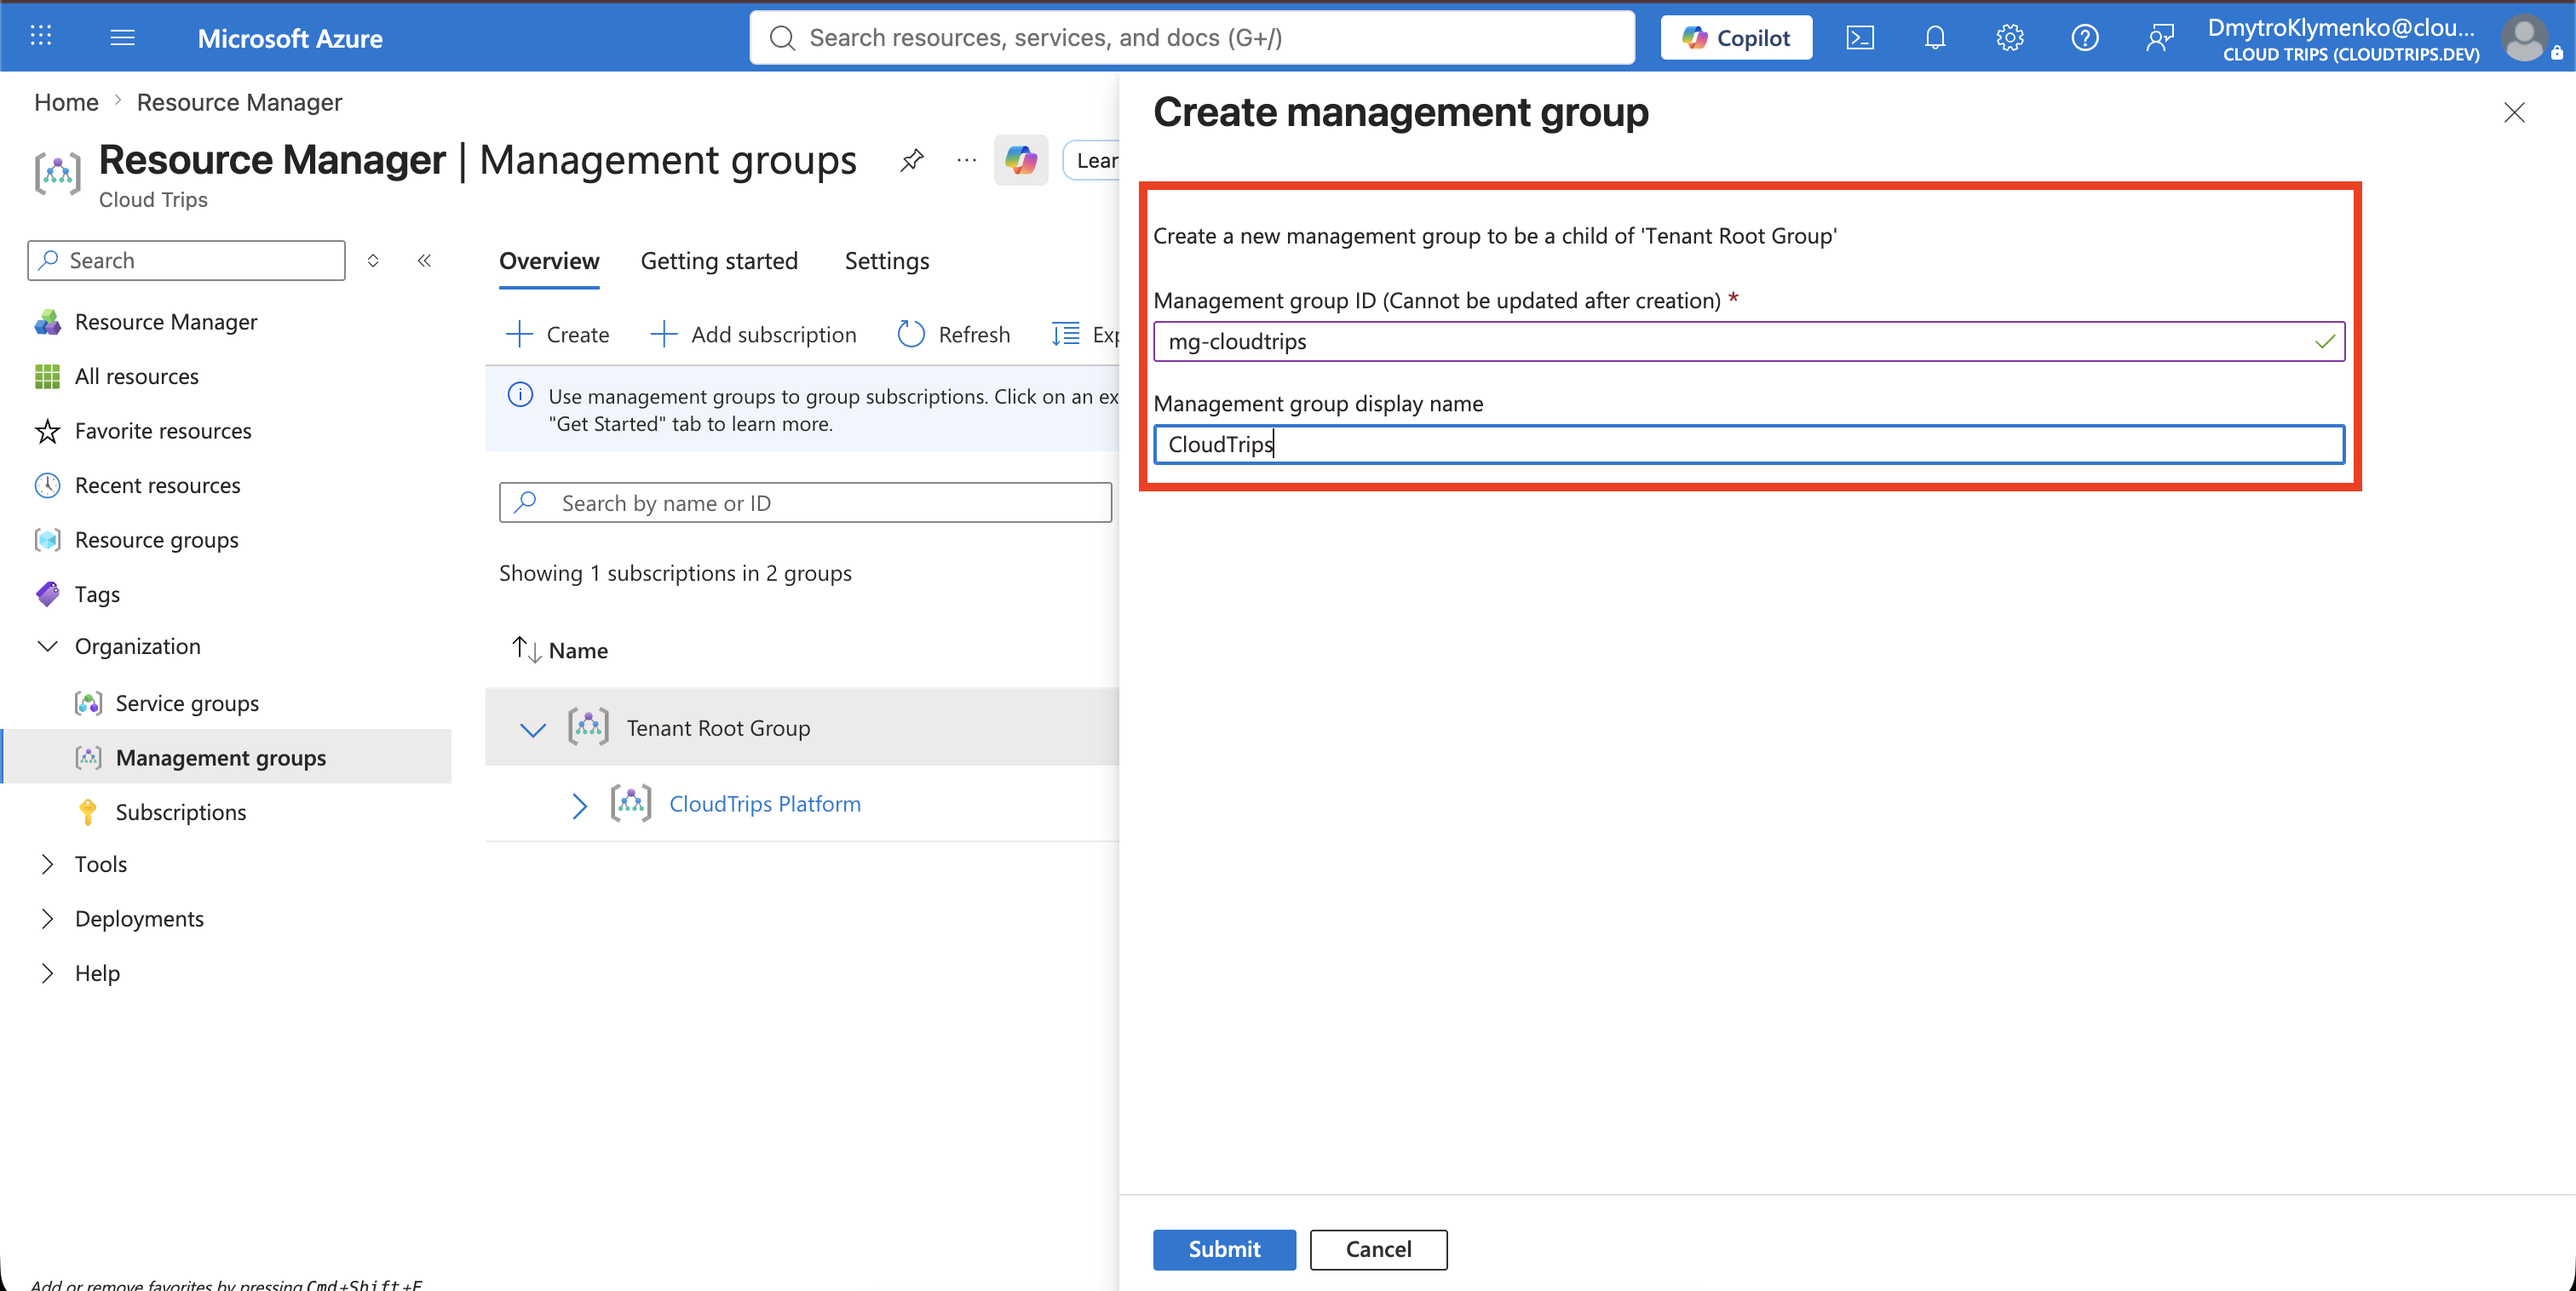This screenshot has height=1291, width=2576.
Task: Submit the new management group
Action: [1224, 1250]
